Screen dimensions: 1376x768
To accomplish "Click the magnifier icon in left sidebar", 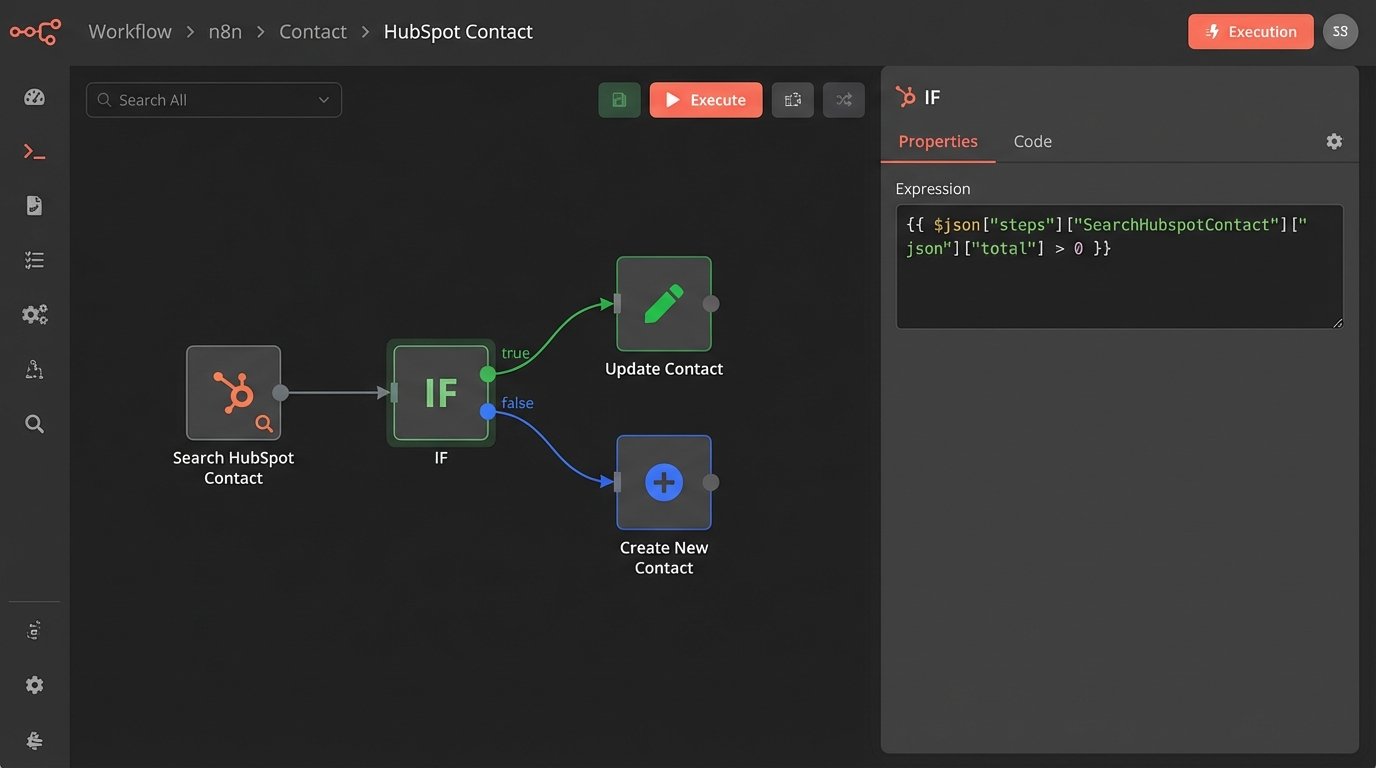I will [34, 424].
